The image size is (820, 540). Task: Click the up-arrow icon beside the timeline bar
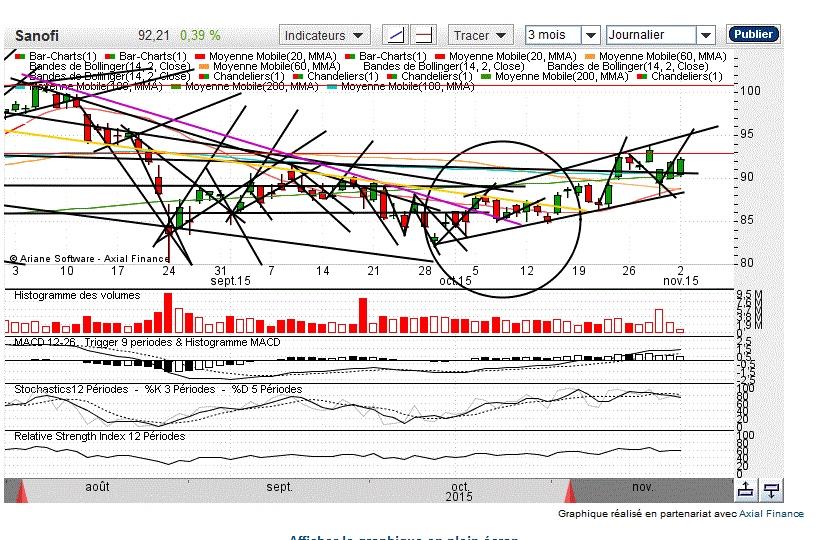pyautogui.click(x=746, y=490)
